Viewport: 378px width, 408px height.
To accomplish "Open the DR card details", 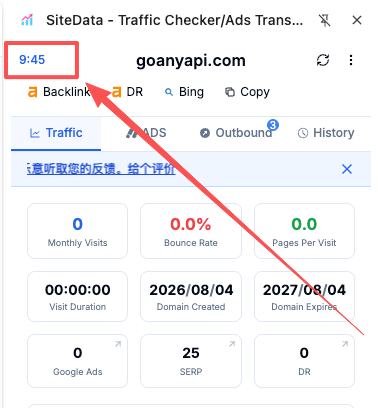I will click(304, 361).
